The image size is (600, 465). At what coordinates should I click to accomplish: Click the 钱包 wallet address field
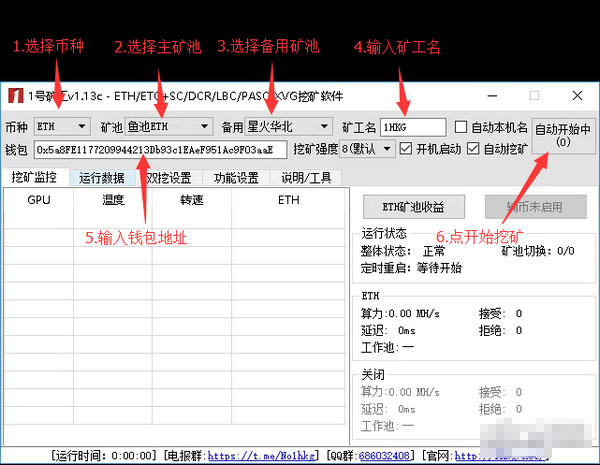coord(160,149)
